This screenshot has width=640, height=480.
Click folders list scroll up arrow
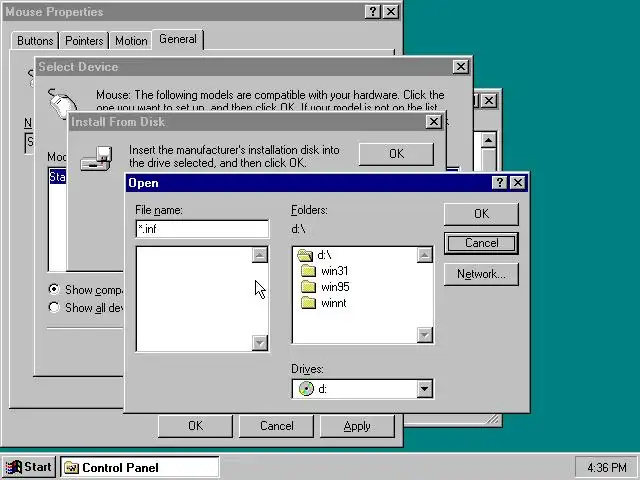click(424, 255)
